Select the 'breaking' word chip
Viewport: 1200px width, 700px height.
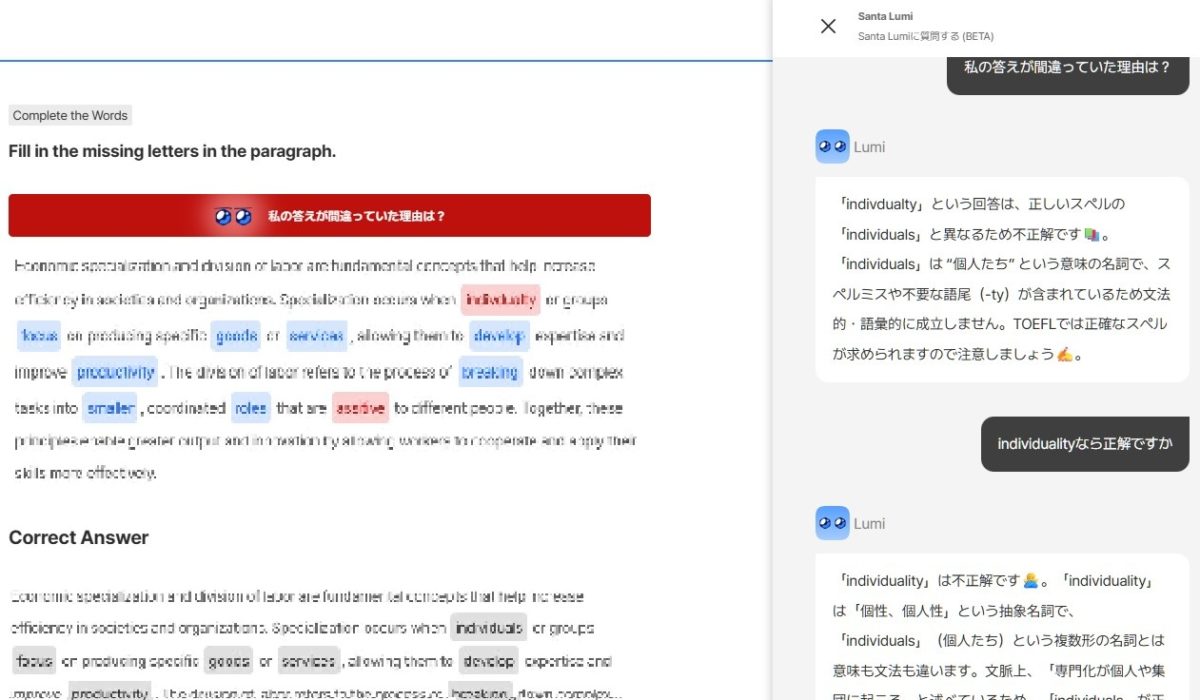click(489, 371)
